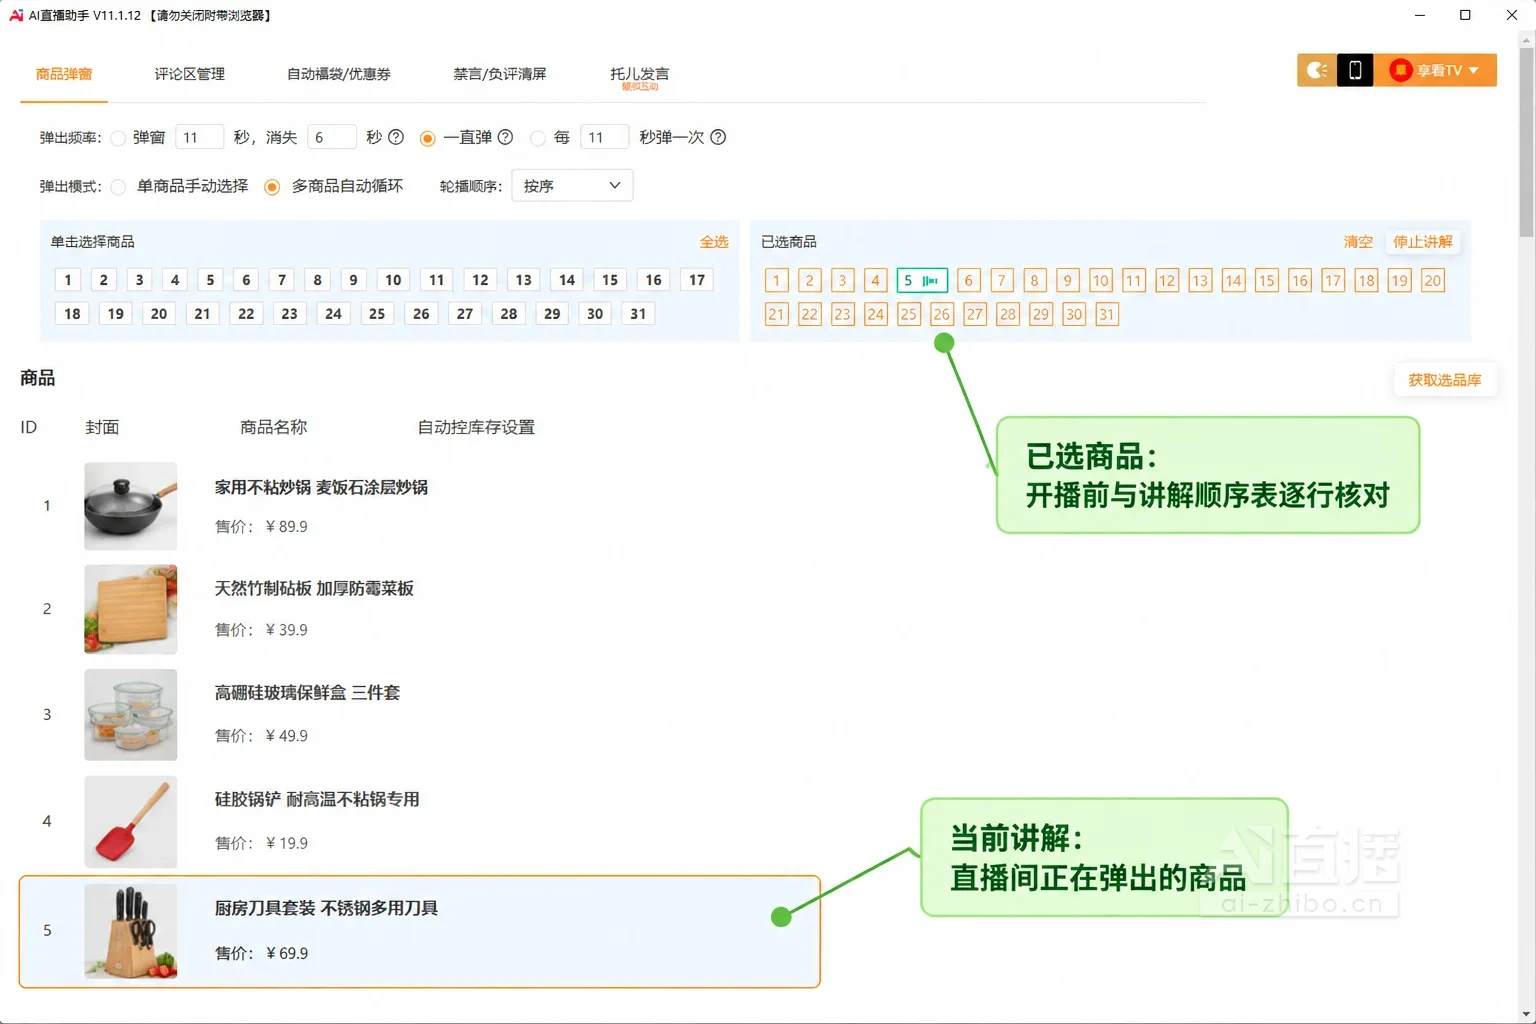Image resolution: width=1536 pixels, height=1024 pixels.
Task: Click the playing chip 5 in 已选商品
Action: tap(922, 281)
